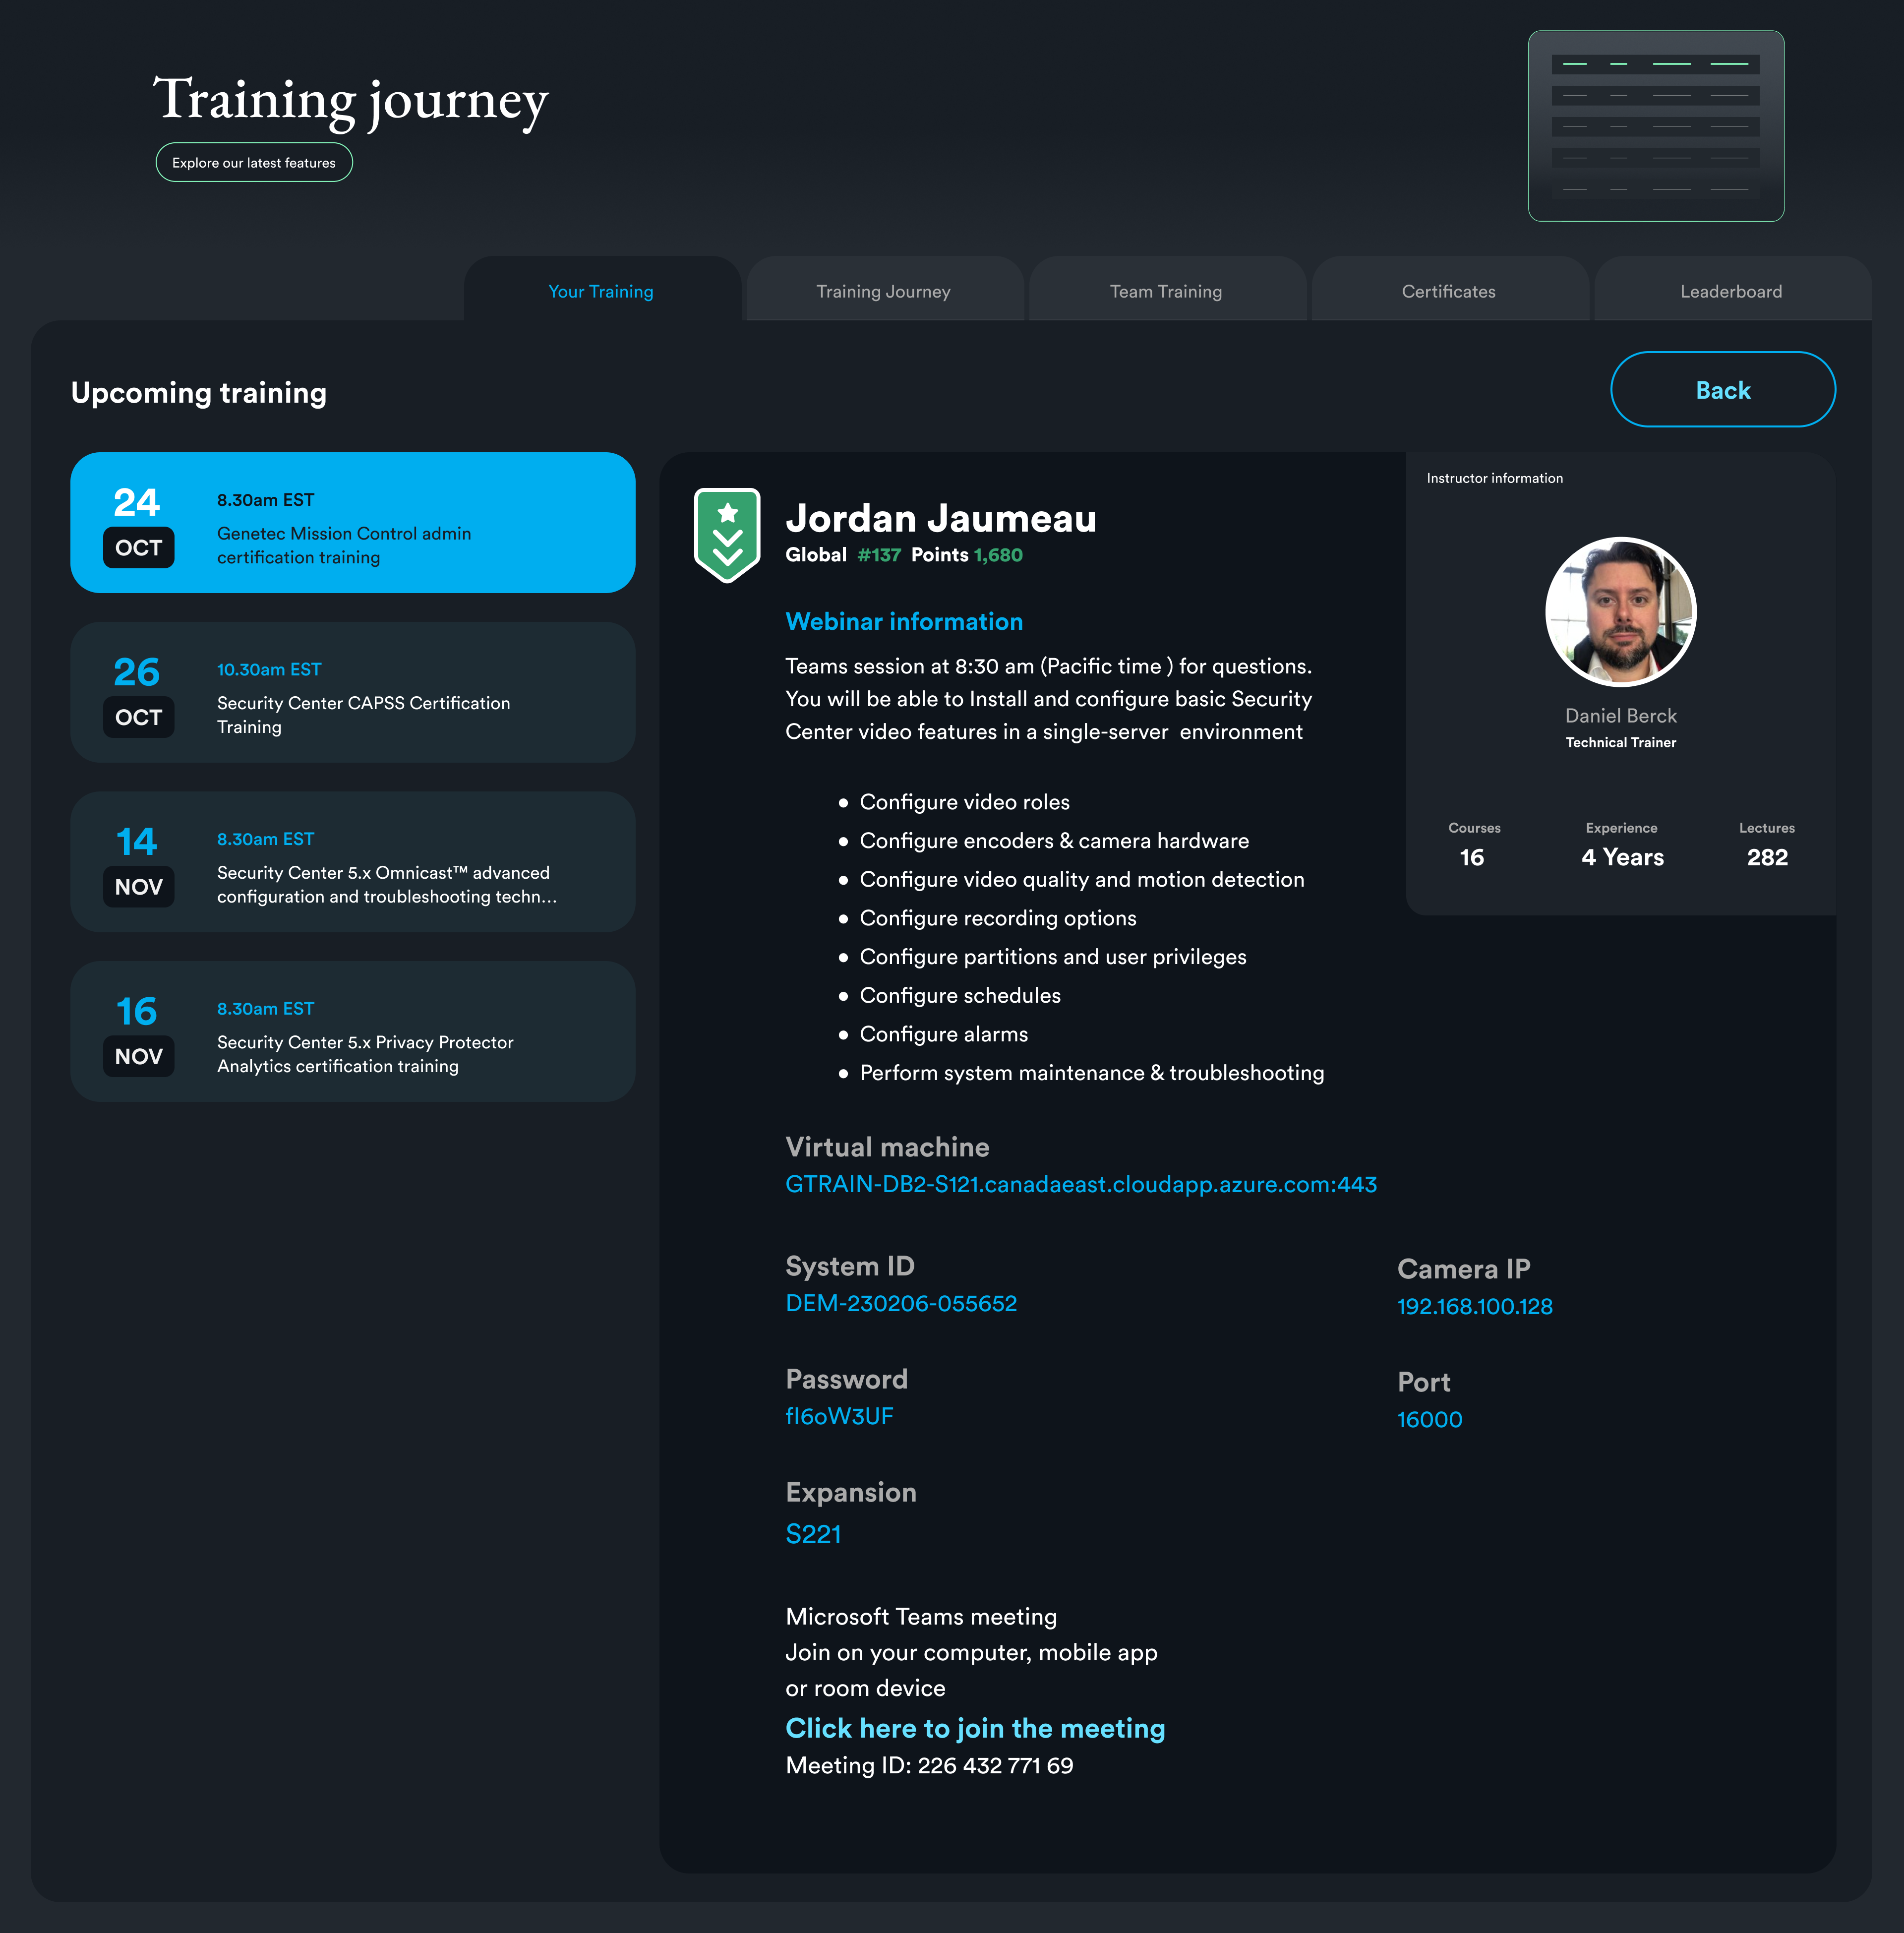Click Click here to join the meeting
This screenshot has width=1904, height=1933.
[975, 1728]
